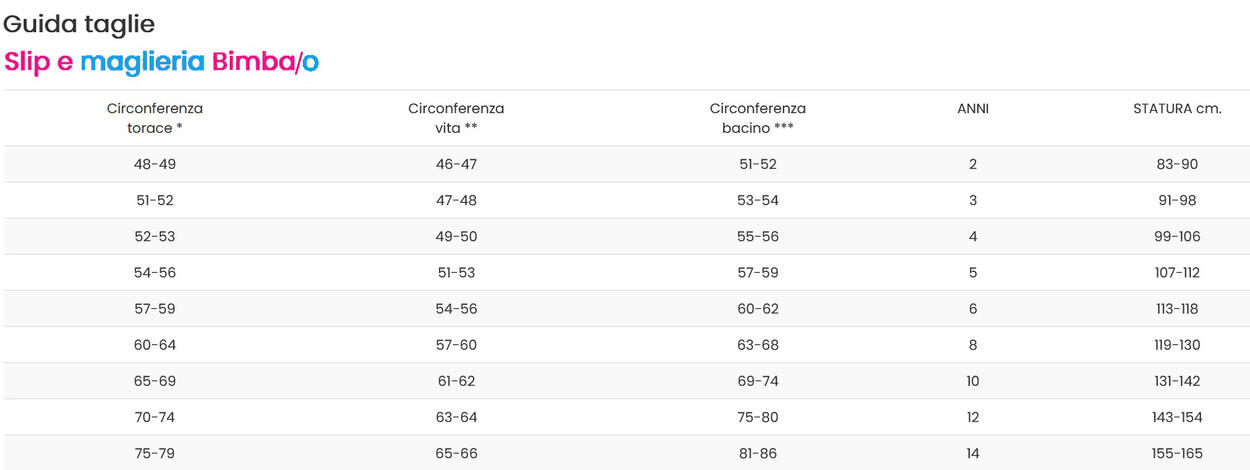Click the 54-56 chest circumference cell

155,273
